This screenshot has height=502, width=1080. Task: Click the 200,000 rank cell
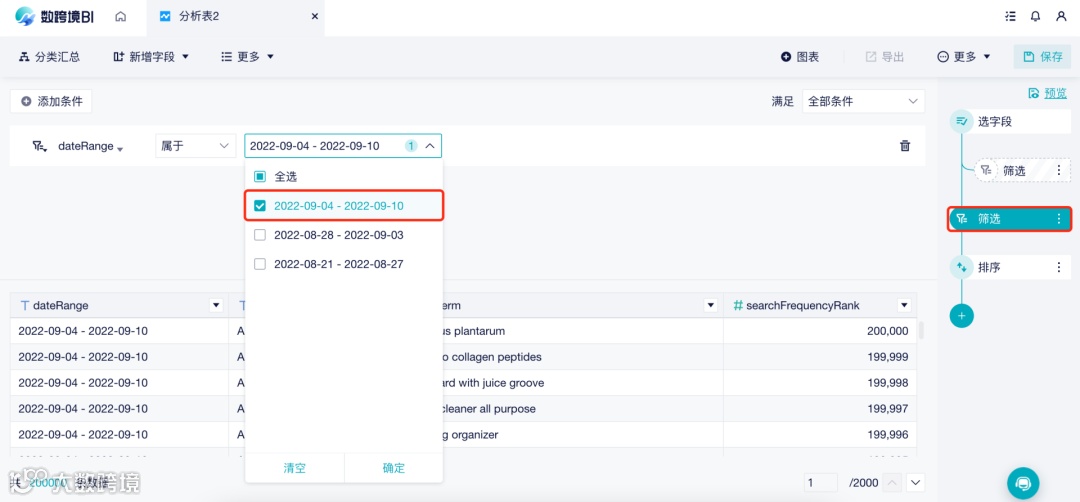coord(820,331)
